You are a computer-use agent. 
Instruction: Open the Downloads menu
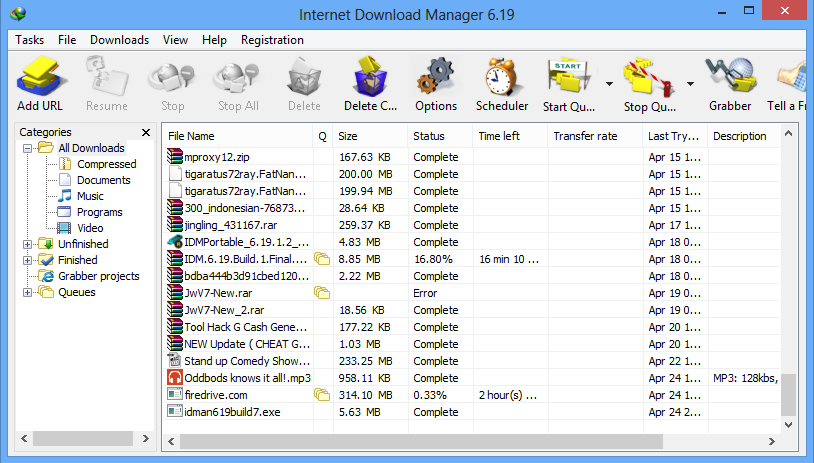tap(119, 40)
